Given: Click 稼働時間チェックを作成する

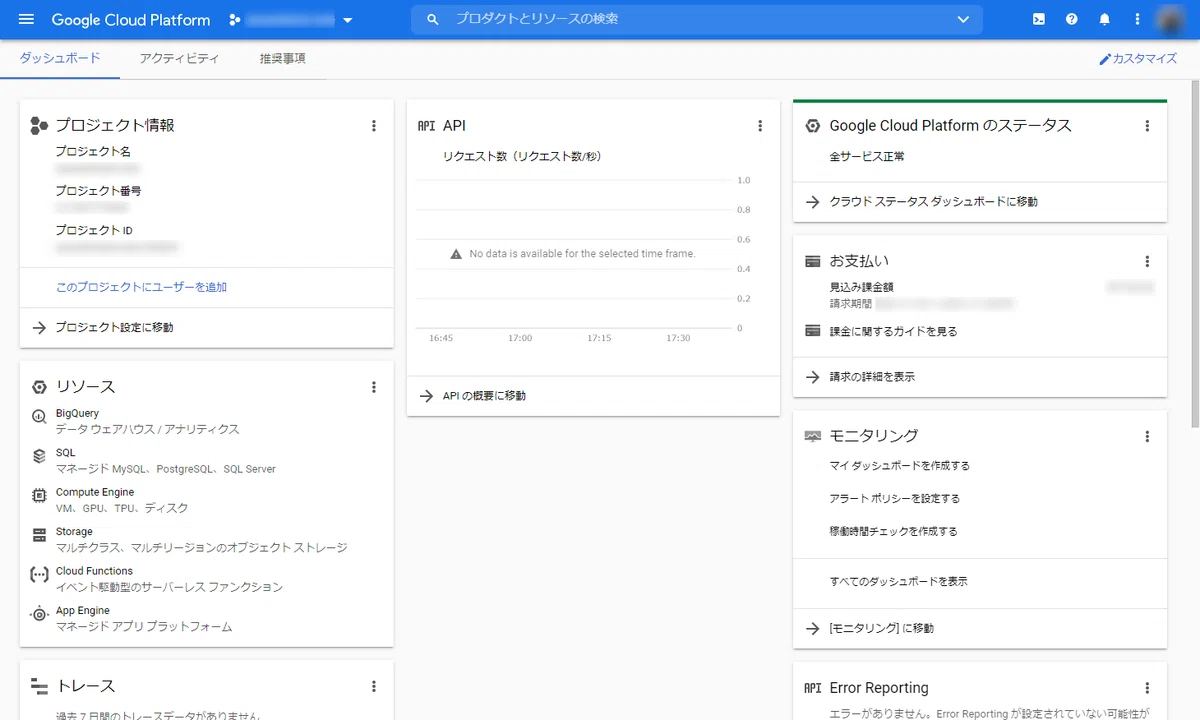Looking at the screenshot, I should (x=893, y=532).
